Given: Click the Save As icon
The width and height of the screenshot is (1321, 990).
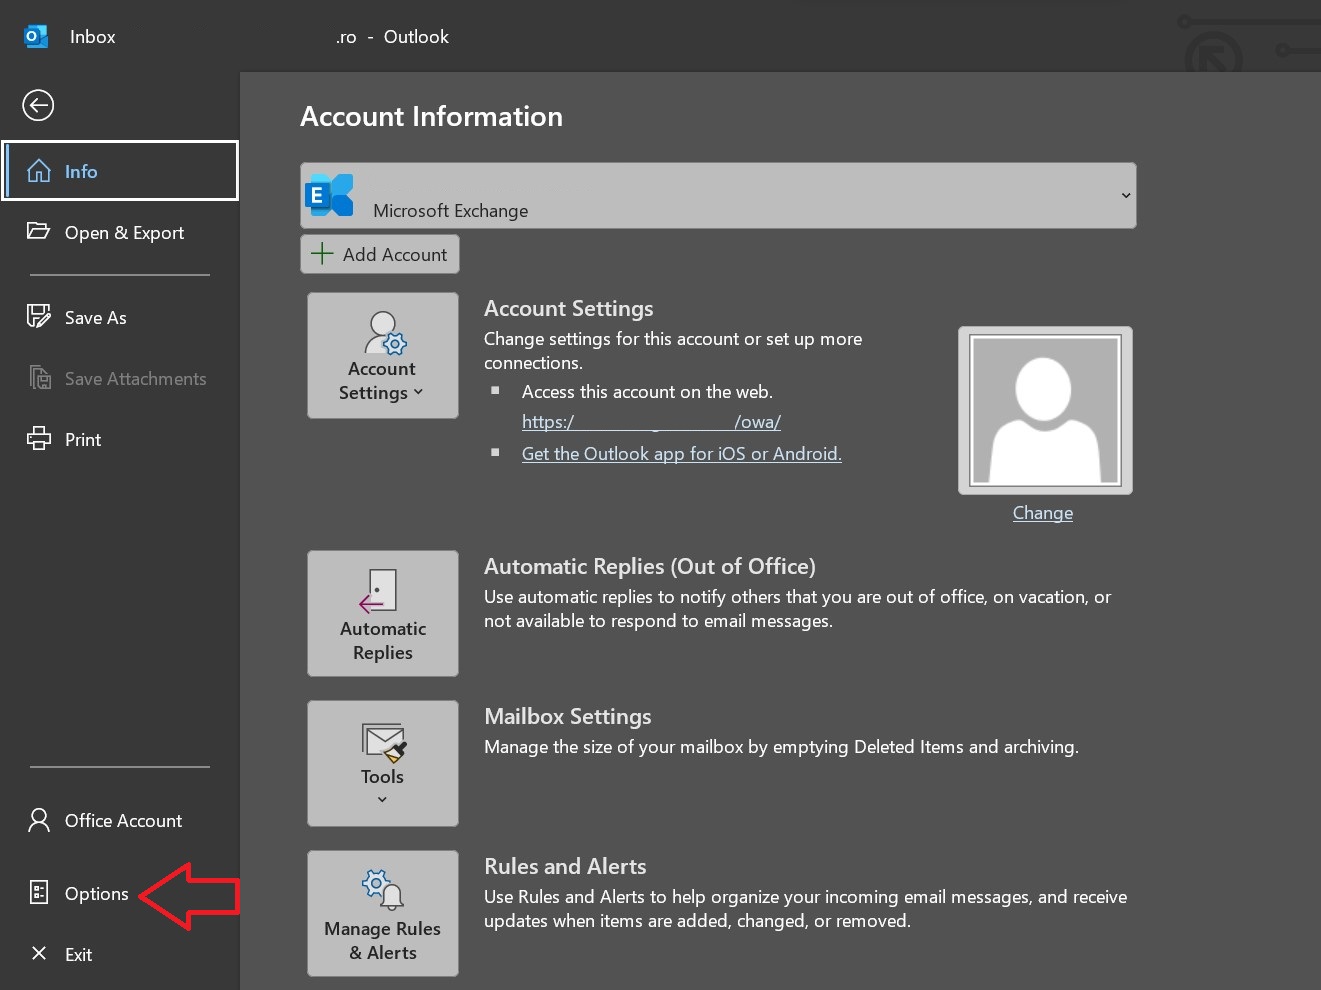Looking at the screenshot, I should 39,317.
